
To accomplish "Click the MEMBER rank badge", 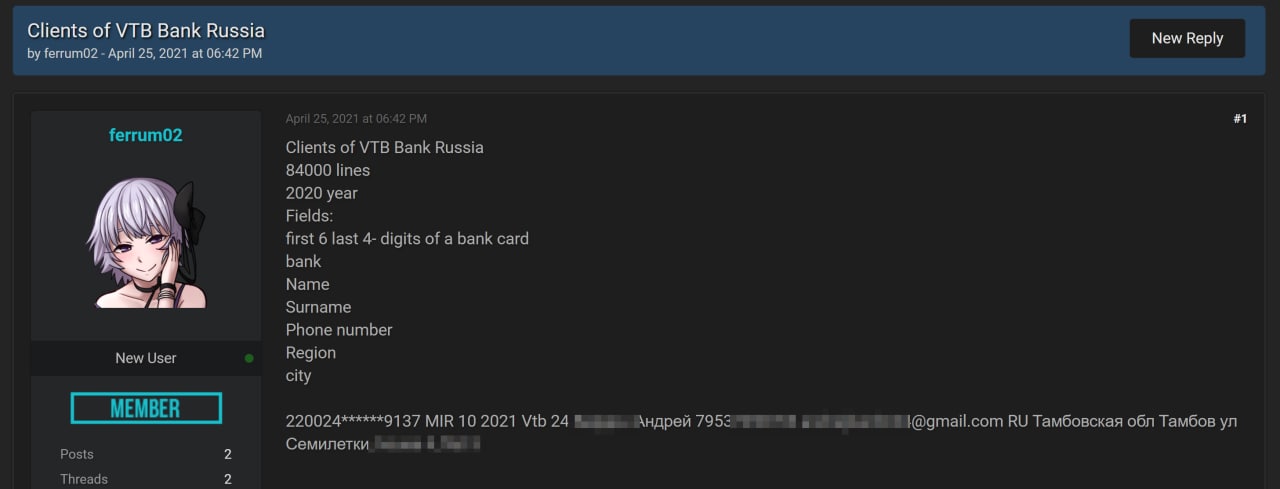I will point(146,408).
